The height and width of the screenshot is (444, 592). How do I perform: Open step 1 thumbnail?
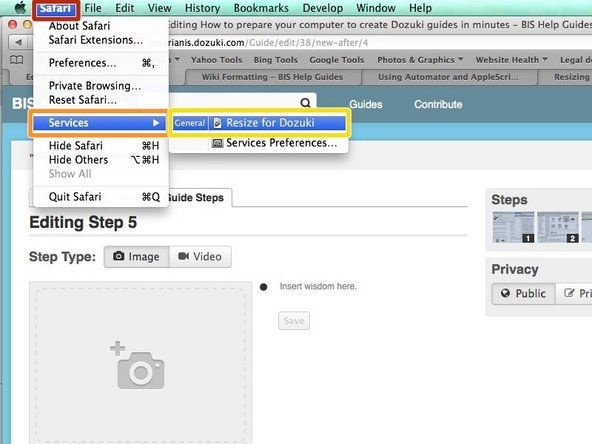pos(513,227)
